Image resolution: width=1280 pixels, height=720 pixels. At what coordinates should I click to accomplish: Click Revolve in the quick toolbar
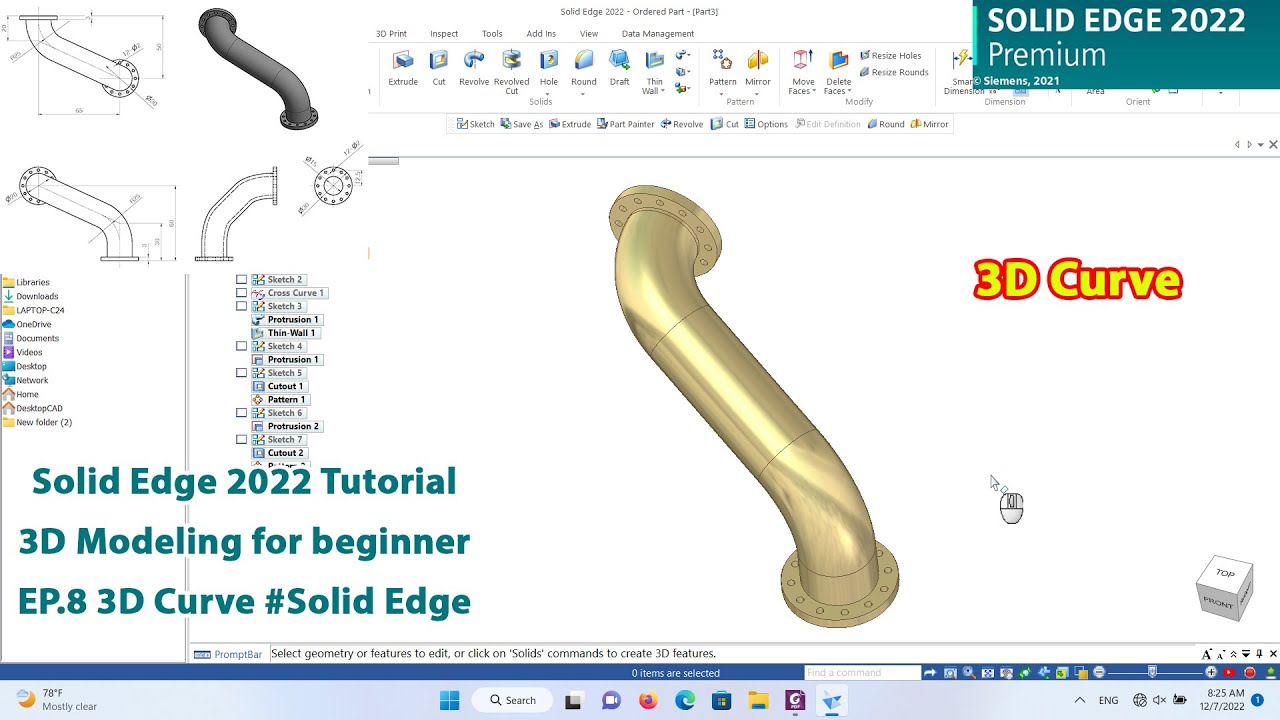click(681, 124)
